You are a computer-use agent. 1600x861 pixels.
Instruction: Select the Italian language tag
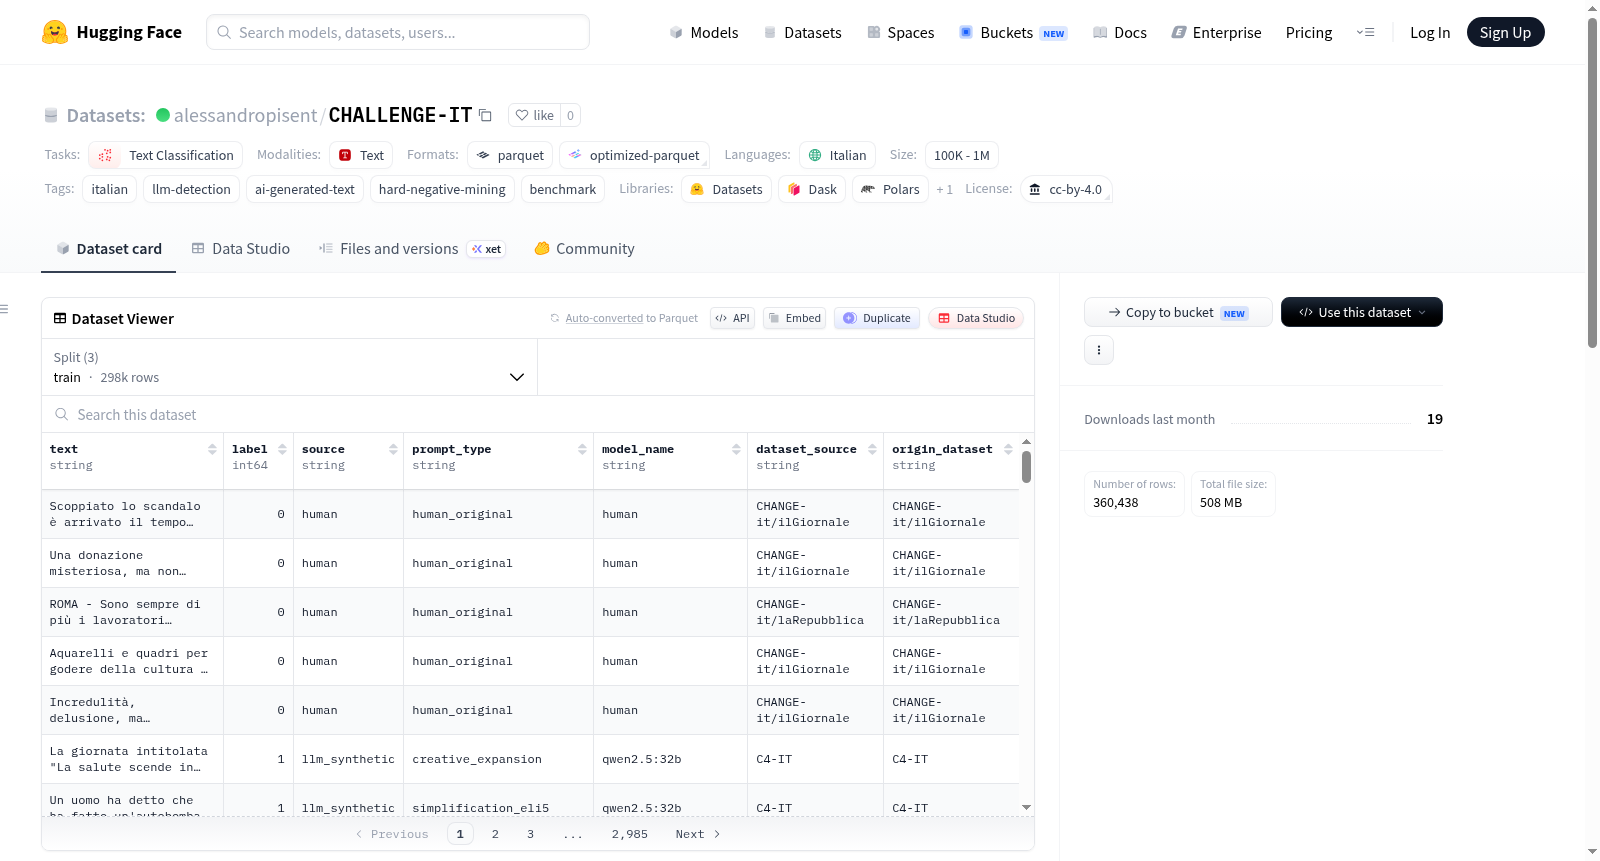(x=838, y=155)
